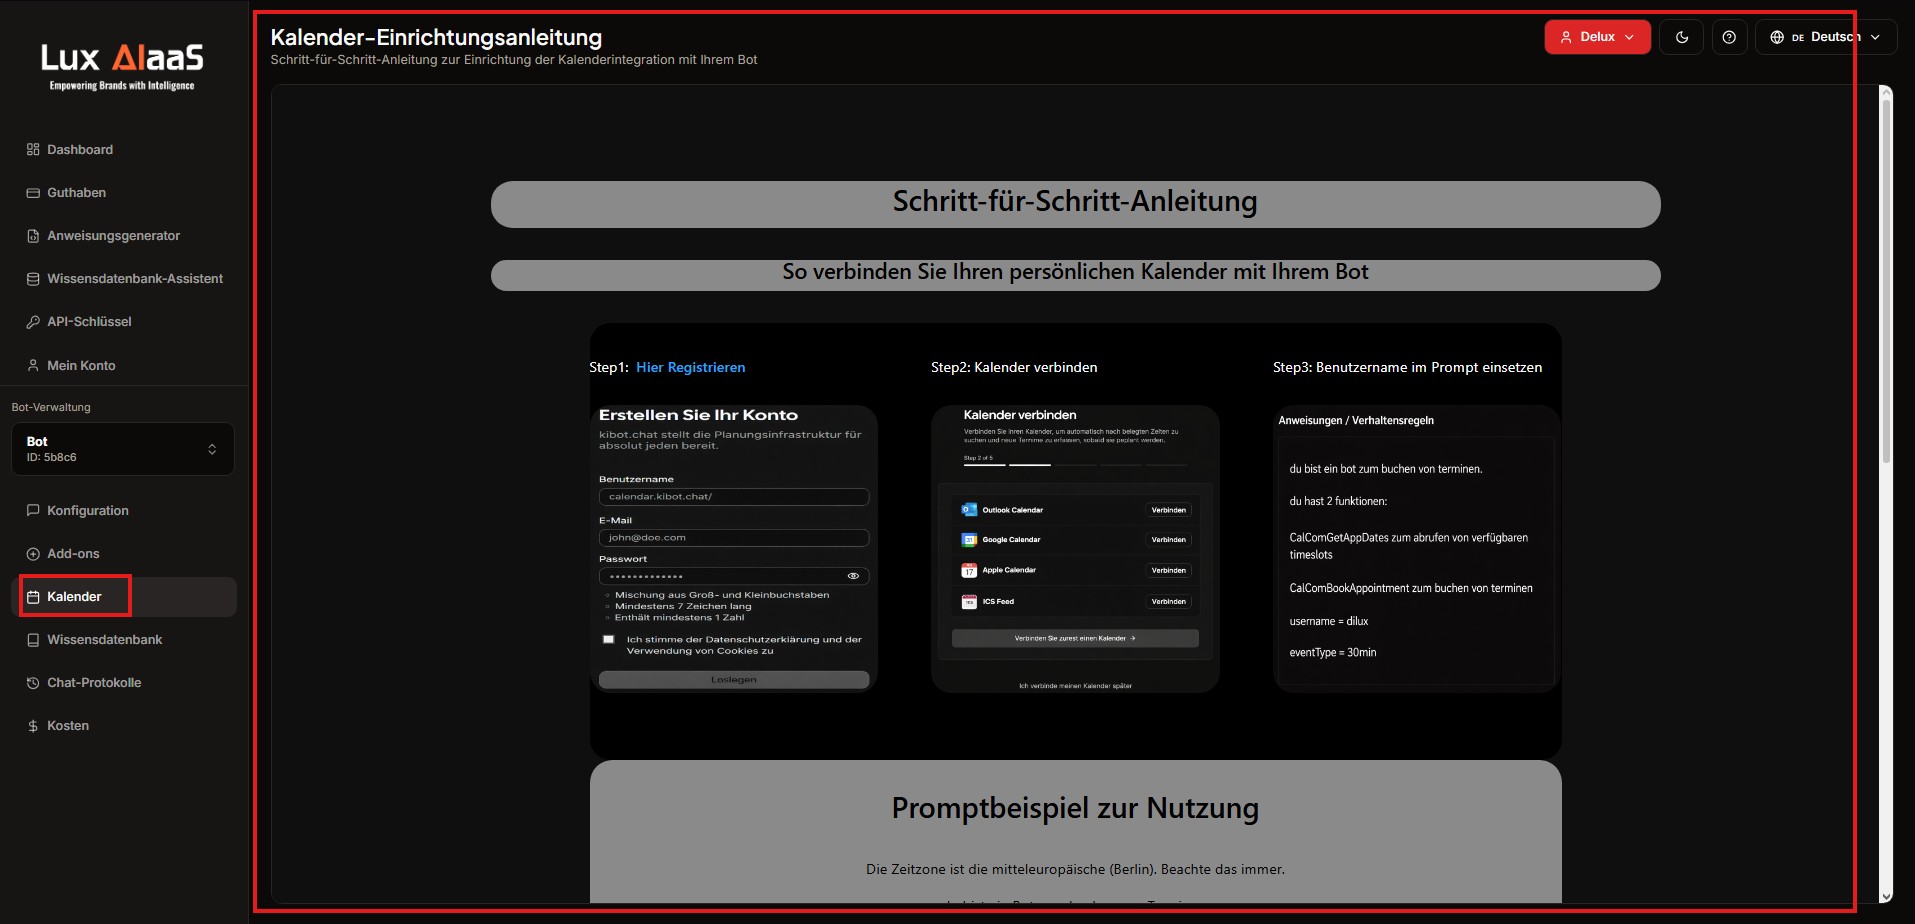Click the Guthaben card icon
The image size is (1915, 924).
[x=33, y=192]
